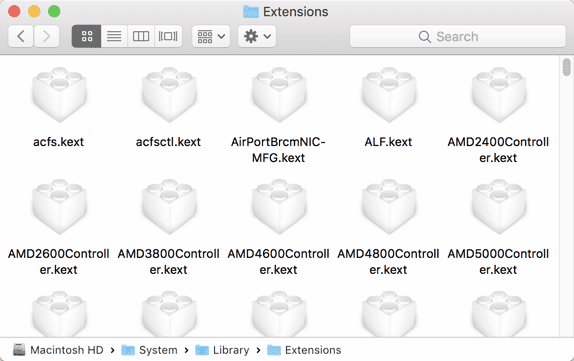Viewport: 574px width, 361px height.
Task: Select the AMD2600Controller.kext icon
Action: 59,206
